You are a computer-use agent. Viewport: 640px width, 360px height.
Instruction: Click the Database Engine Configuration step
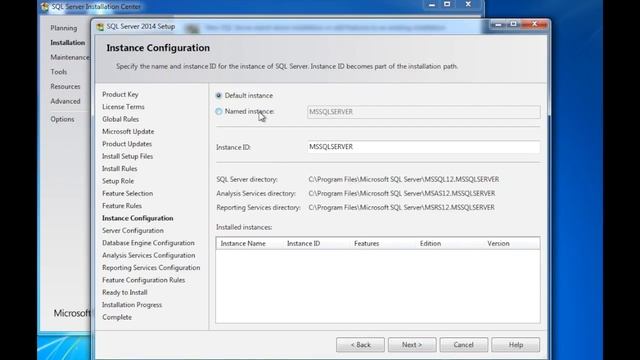[148, 243]
